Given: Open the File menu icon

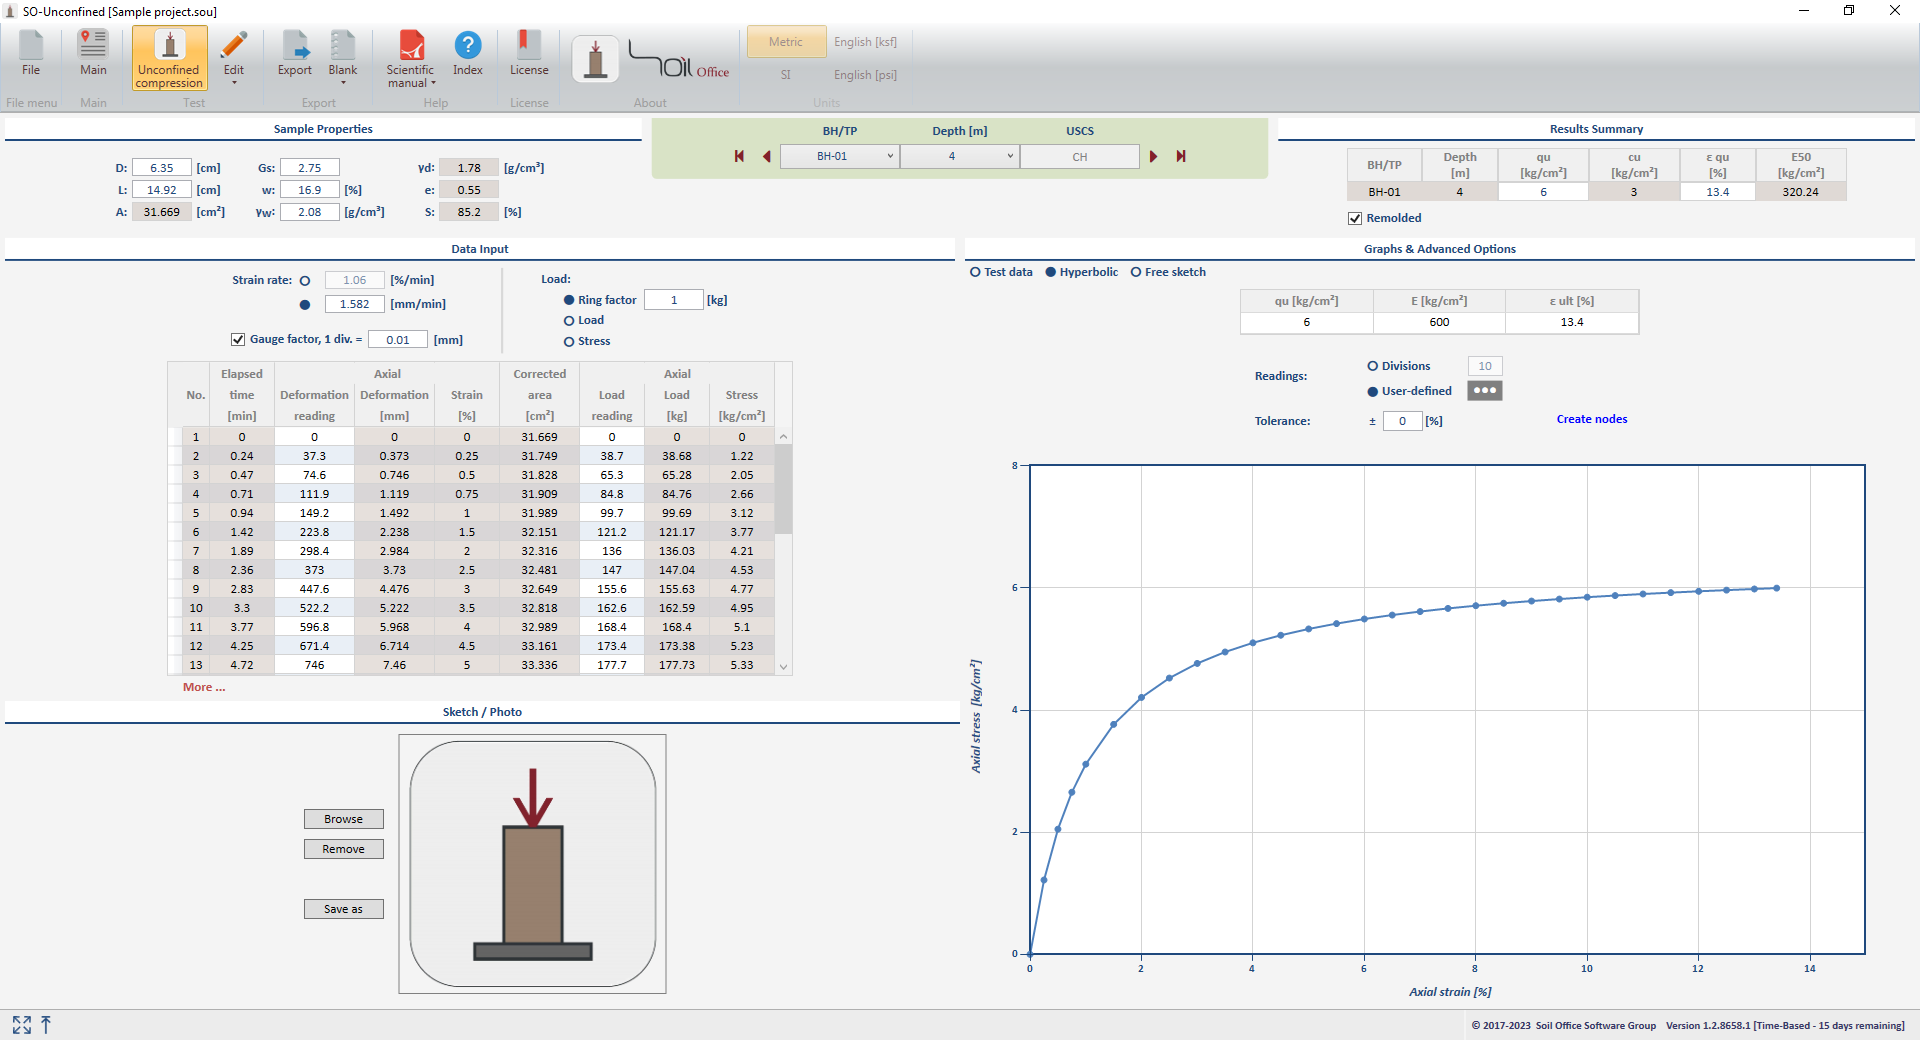Looking at the screenshot, I should tap(31, 53).
